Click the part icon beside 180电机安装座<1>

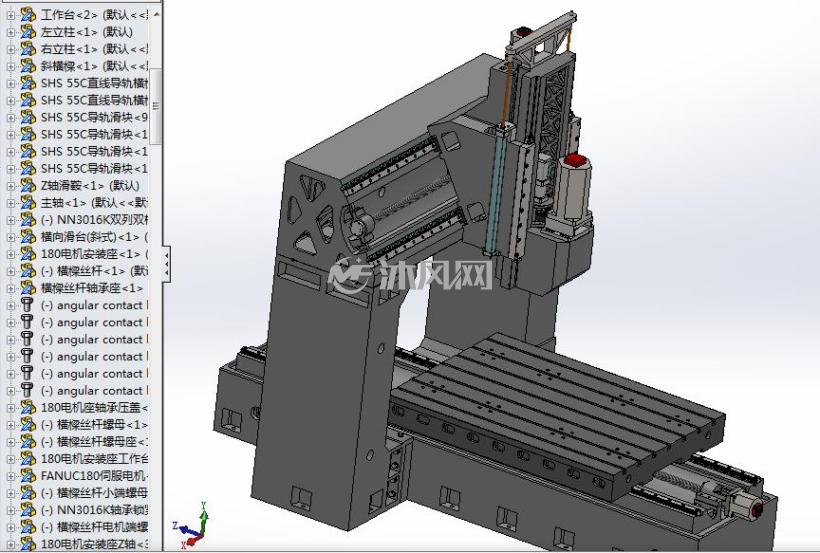pyautogui.click(x=28, y=254)
